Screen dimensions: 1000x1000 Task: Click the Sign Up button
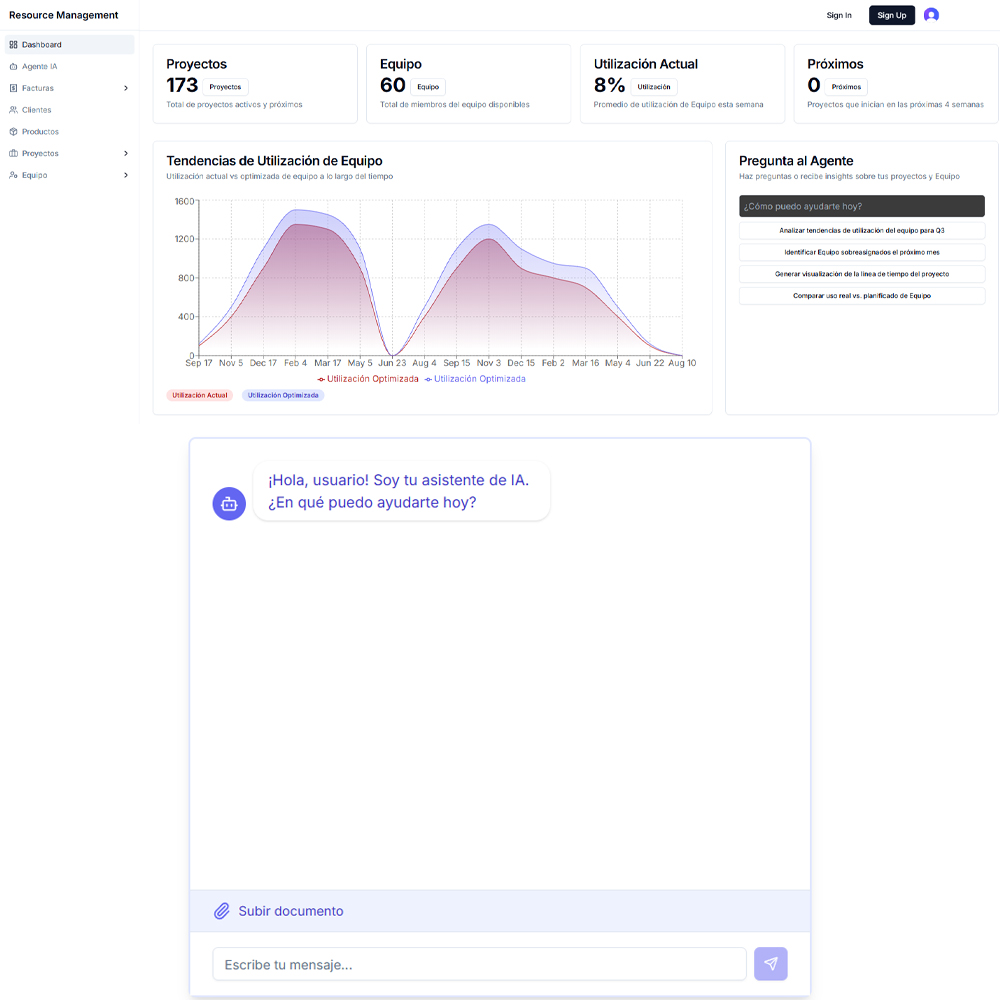pyautogui.click(x=891, y=15)
